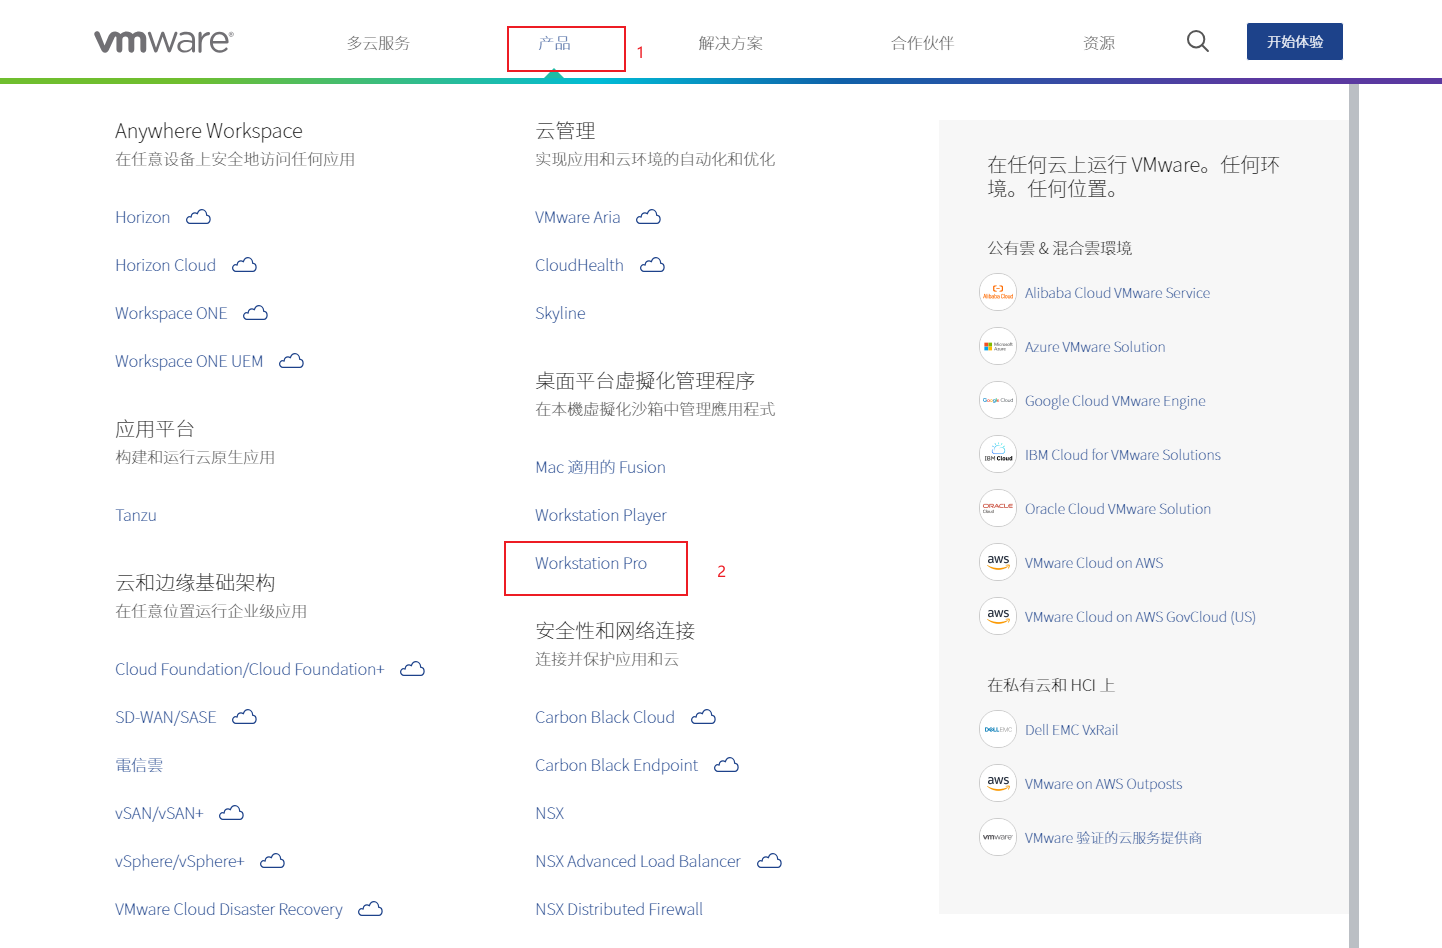Open Oracle Cloud VMware Solution link

(x=1118, y=509)
